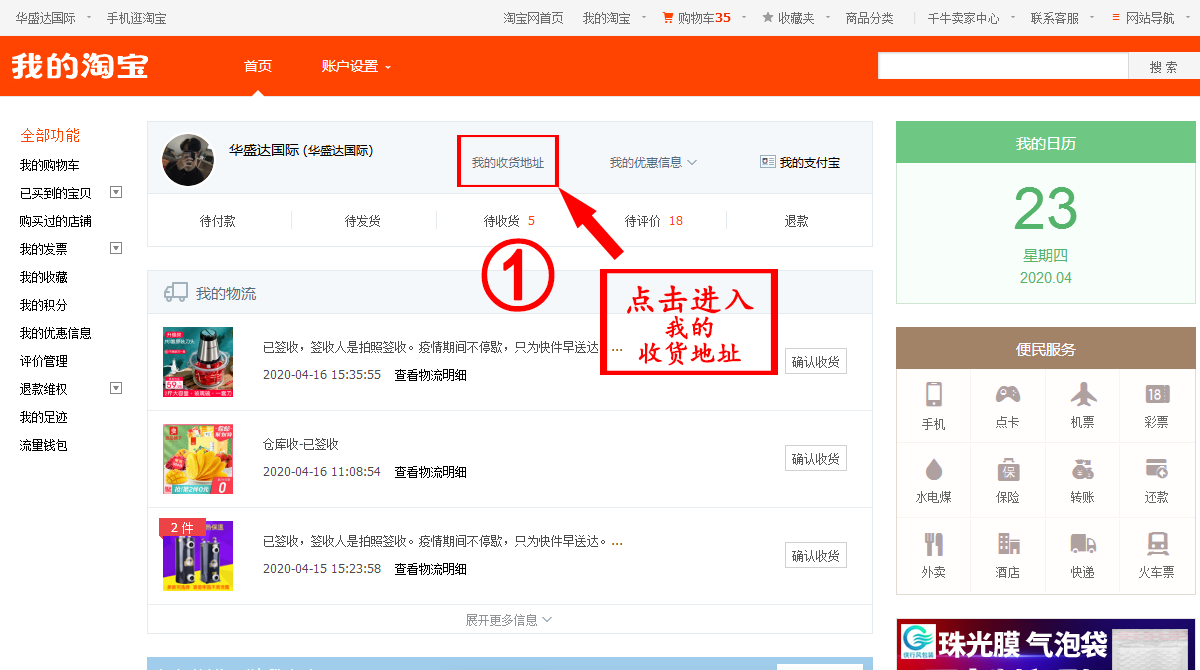Click the 收藏夹 star icon
The width and height of the screenshot is (1200, 670).
[x=768, y=18]
